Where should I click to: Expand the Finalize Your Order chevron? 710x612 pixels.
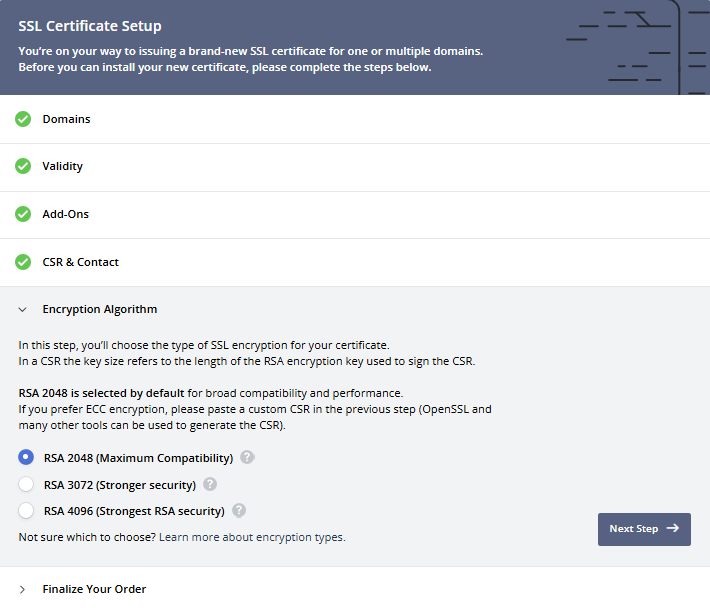(23, 589)
